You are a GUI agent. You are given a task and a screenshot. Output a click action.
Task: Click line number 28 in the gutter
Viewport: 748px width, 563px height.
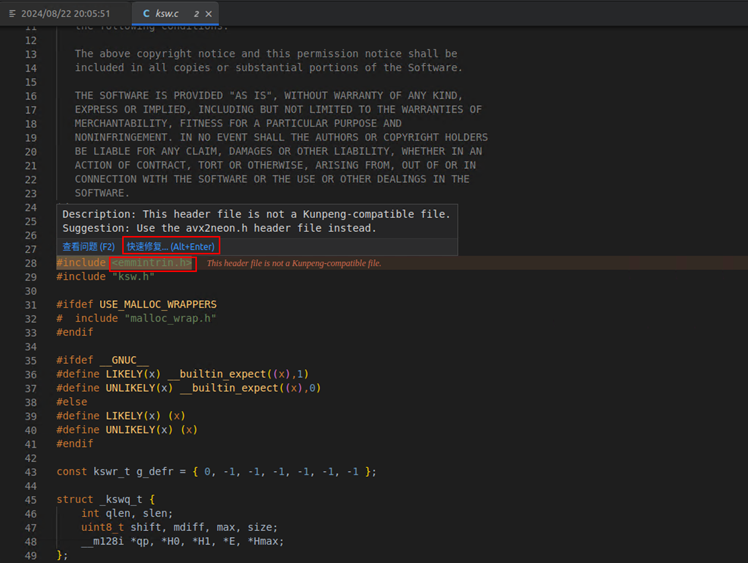31,263
